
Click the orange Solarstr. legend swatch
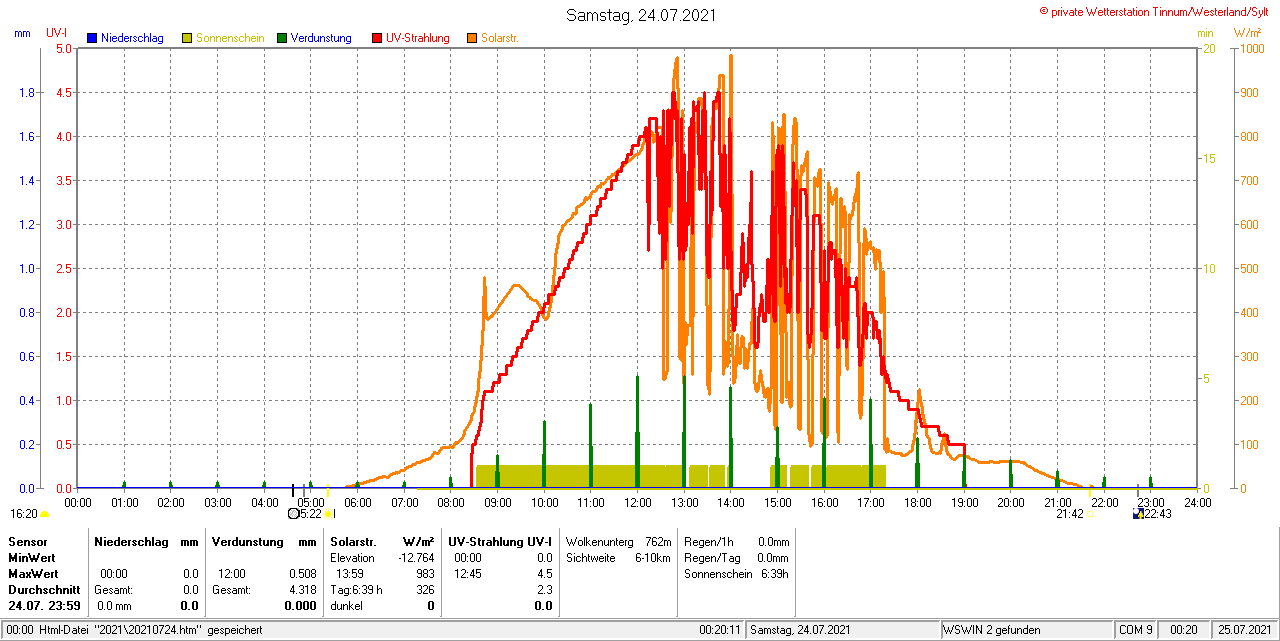(472, 38)
